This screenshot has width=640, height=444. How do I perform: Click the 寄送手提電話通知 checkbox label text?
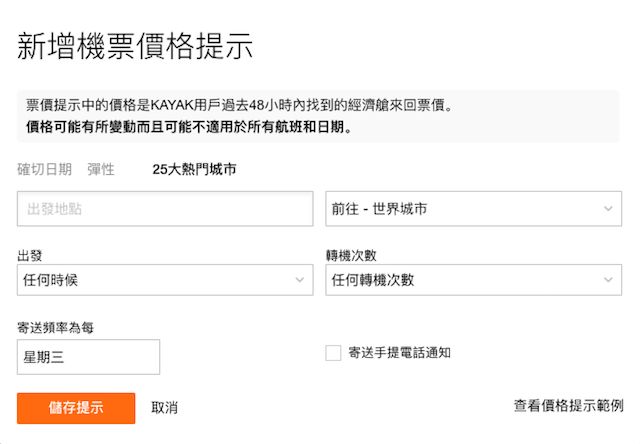coord(399,353)
